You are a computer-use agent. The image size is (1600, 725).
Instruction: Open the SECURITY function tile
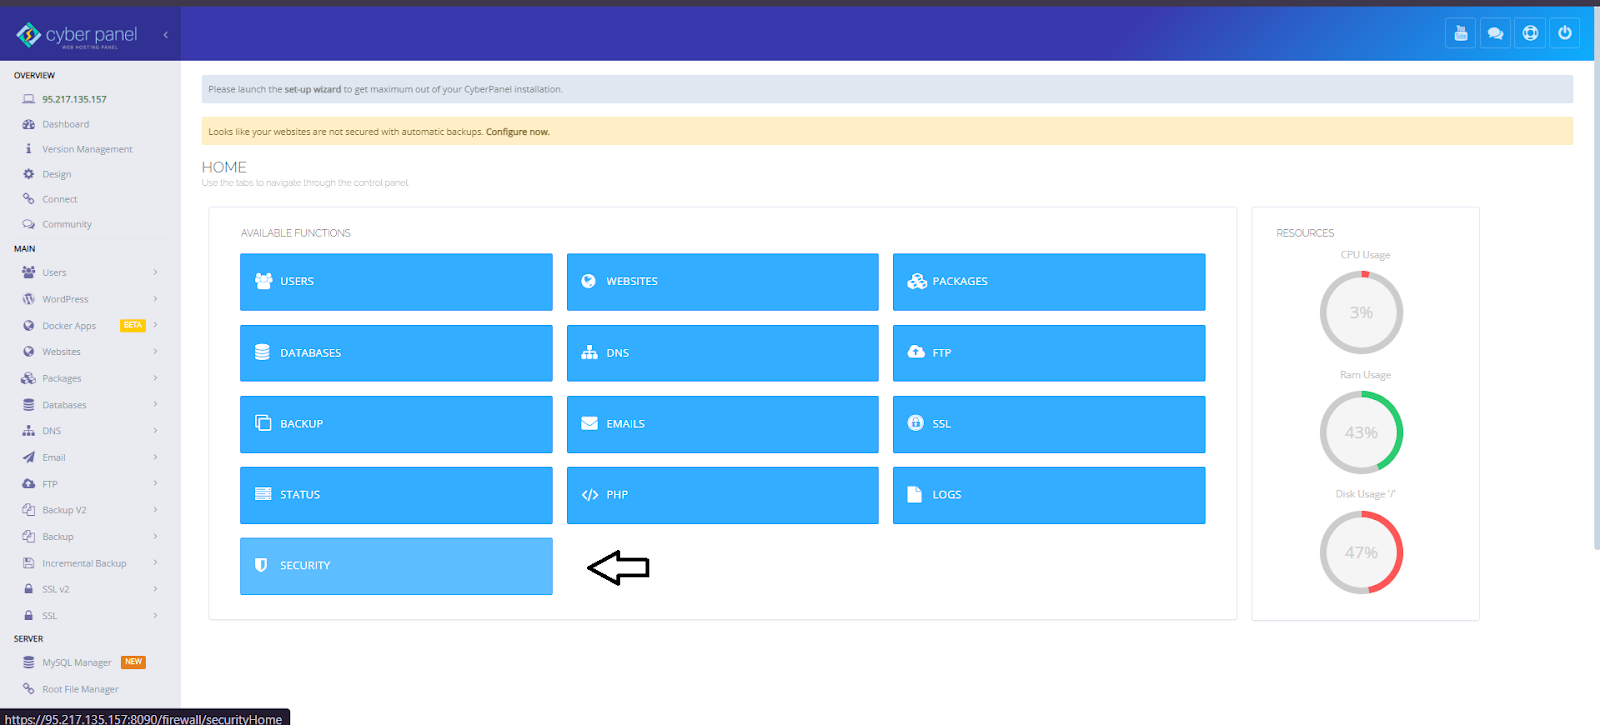pos(396,566)
